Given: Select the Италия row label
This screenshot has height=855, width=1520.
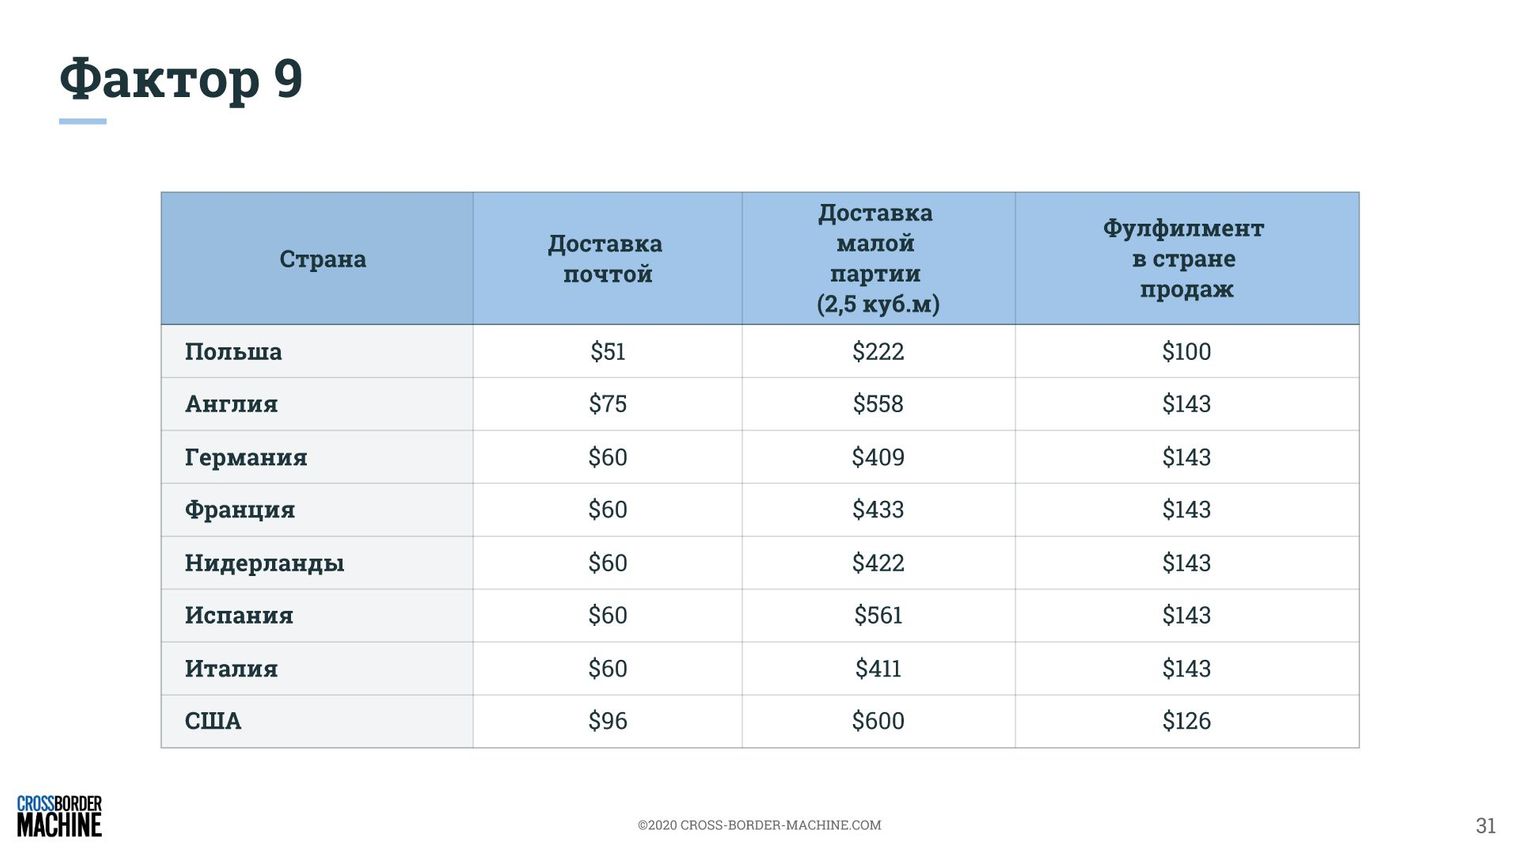Looking at the screenshot, I should pyautogui.click(x=231, y=668).
